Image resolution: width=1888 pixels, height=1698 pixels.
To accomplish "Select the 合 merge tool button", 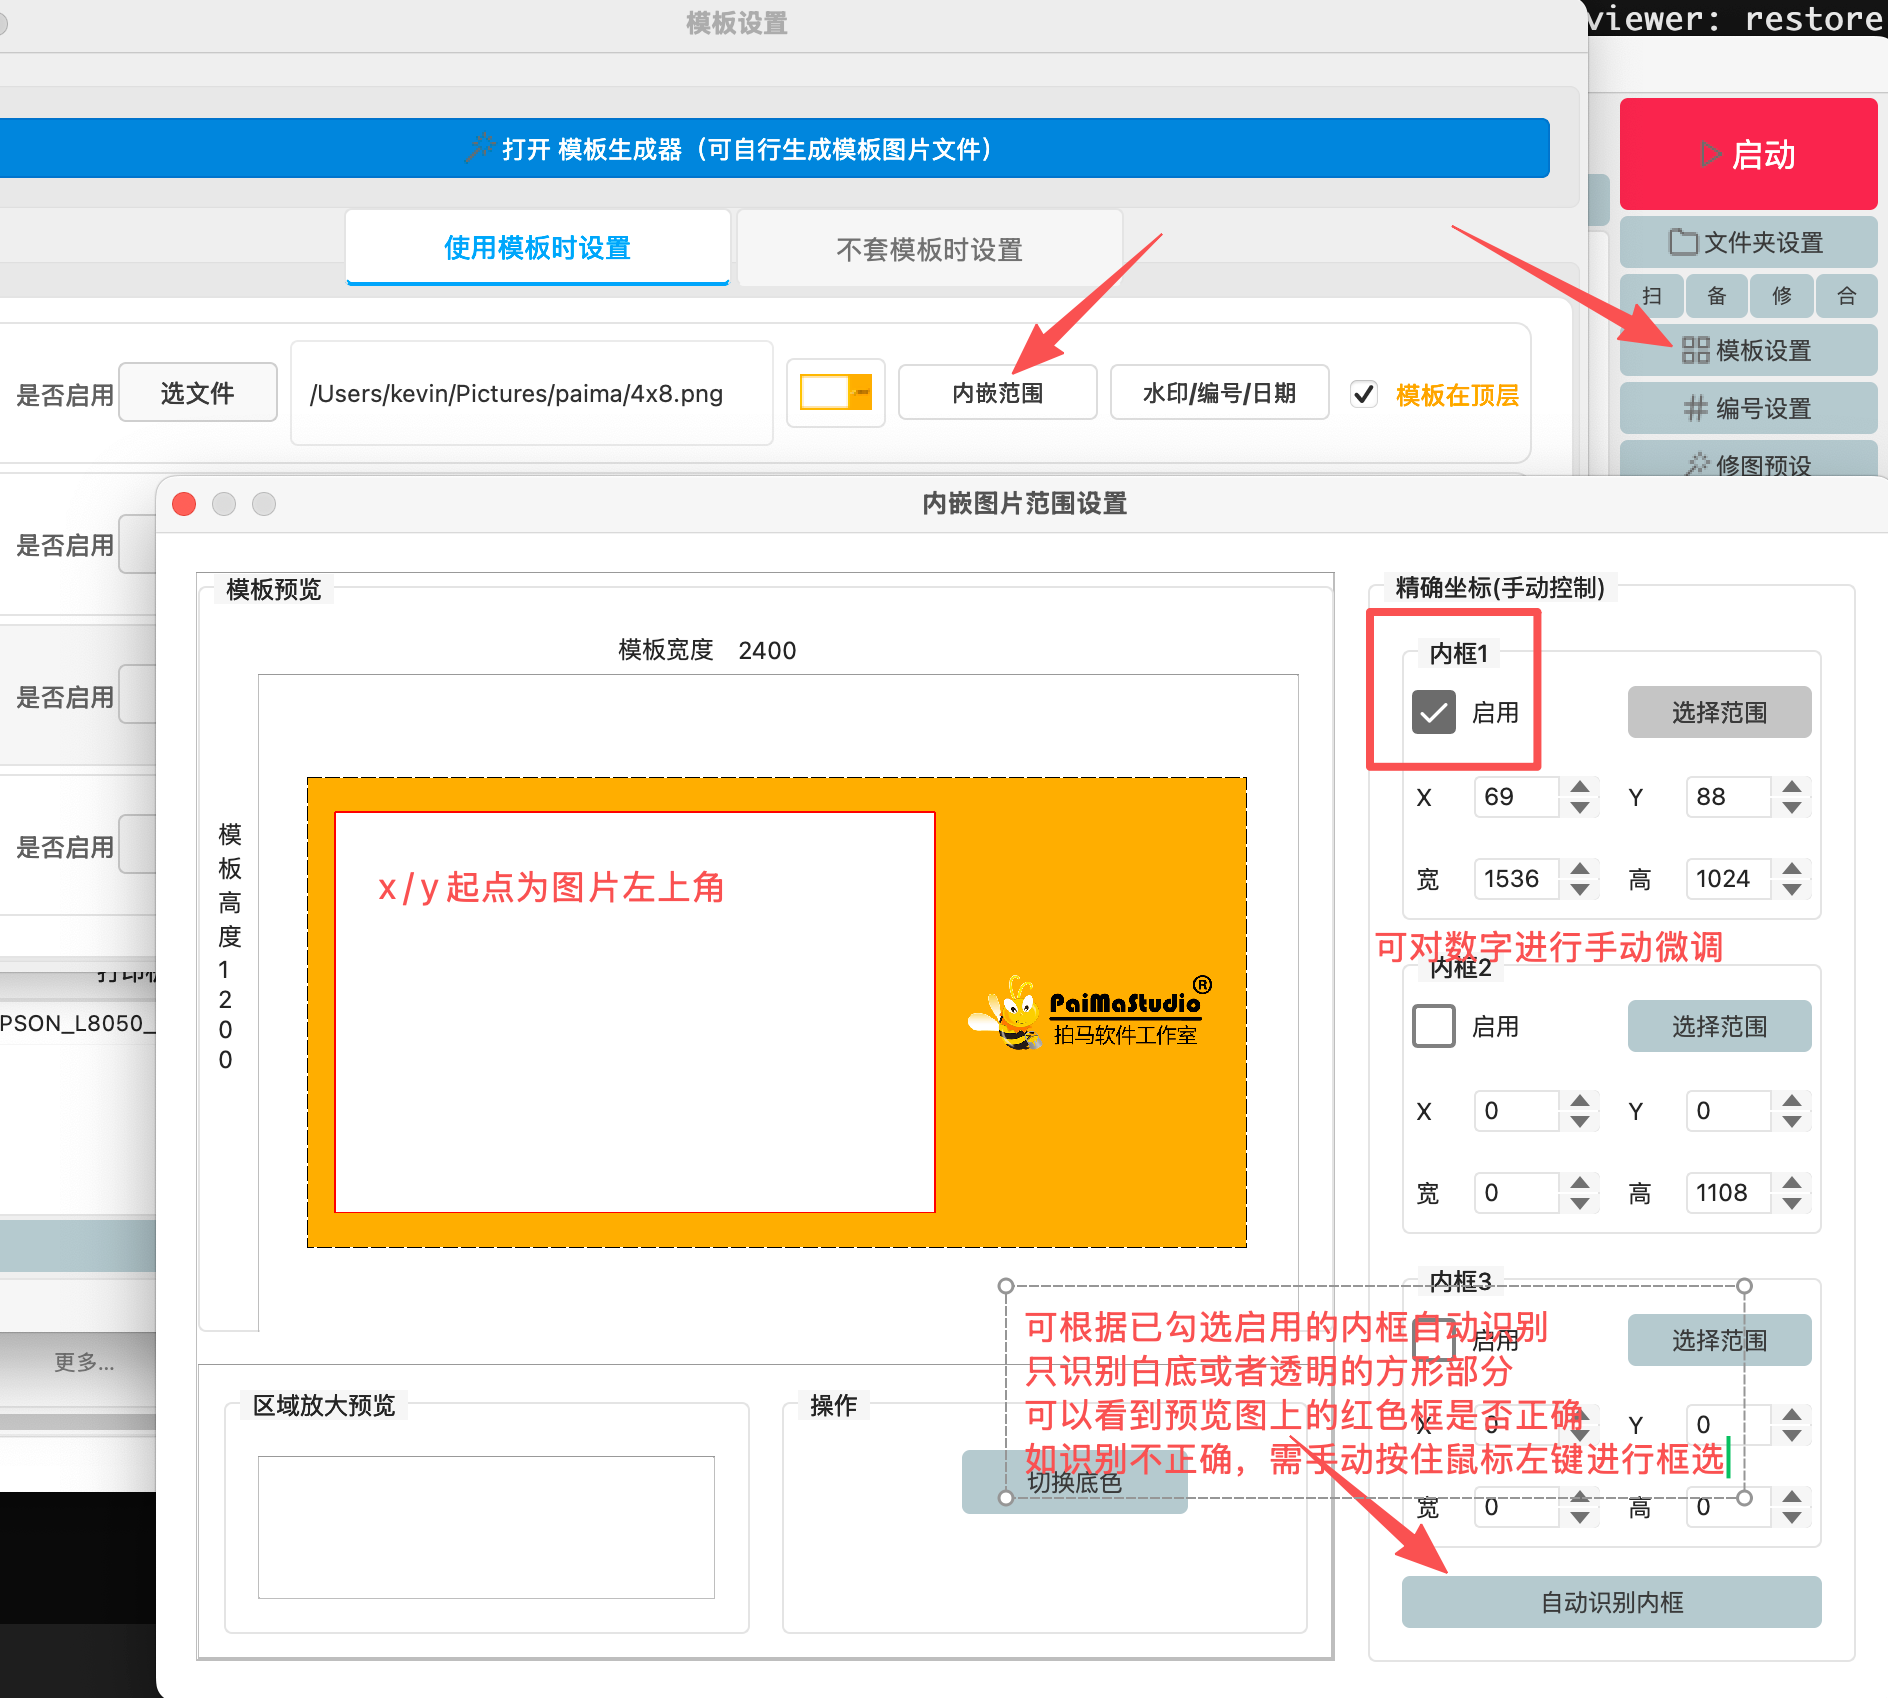I will point(1846,296).
